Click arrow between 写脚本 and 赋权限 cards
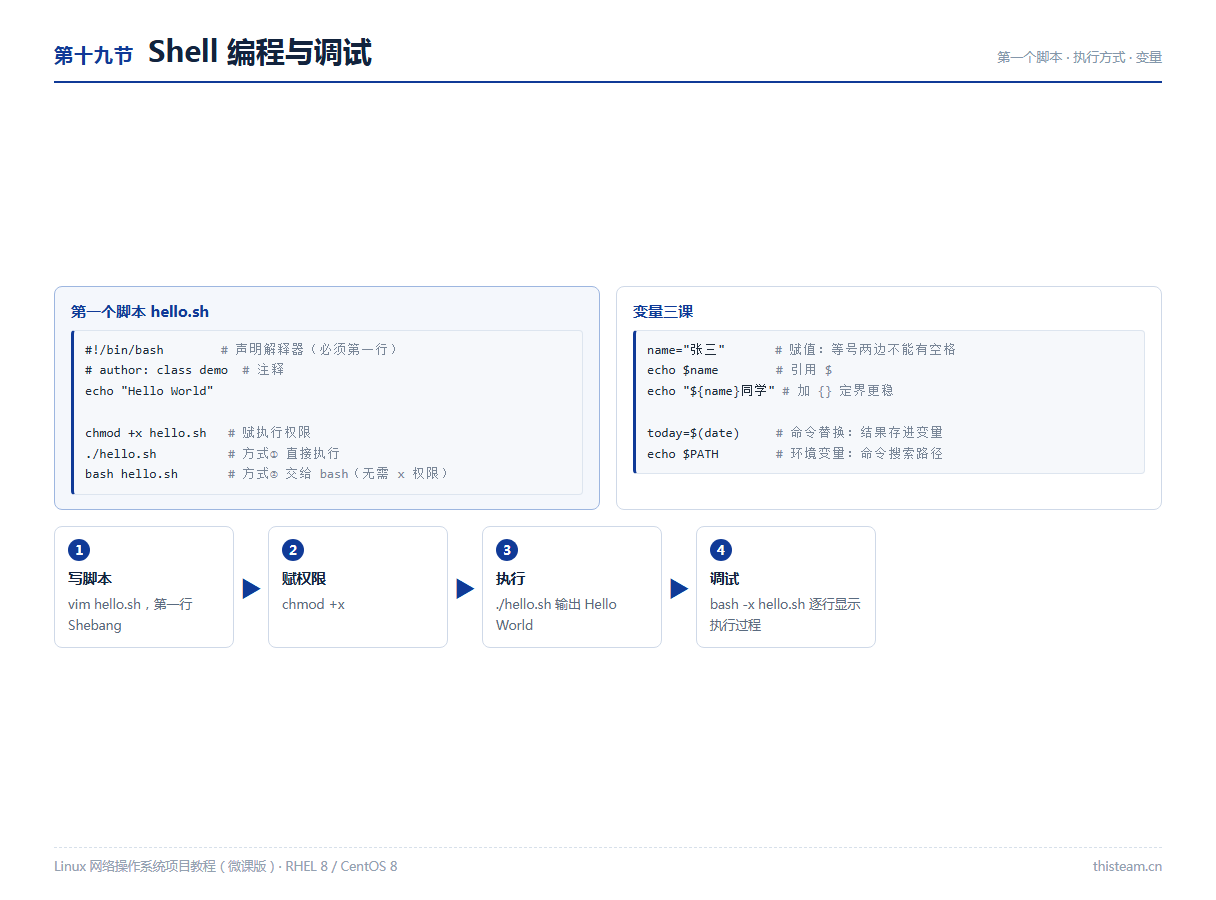This screenshot has width=1216, height=900. pos(251,588)
